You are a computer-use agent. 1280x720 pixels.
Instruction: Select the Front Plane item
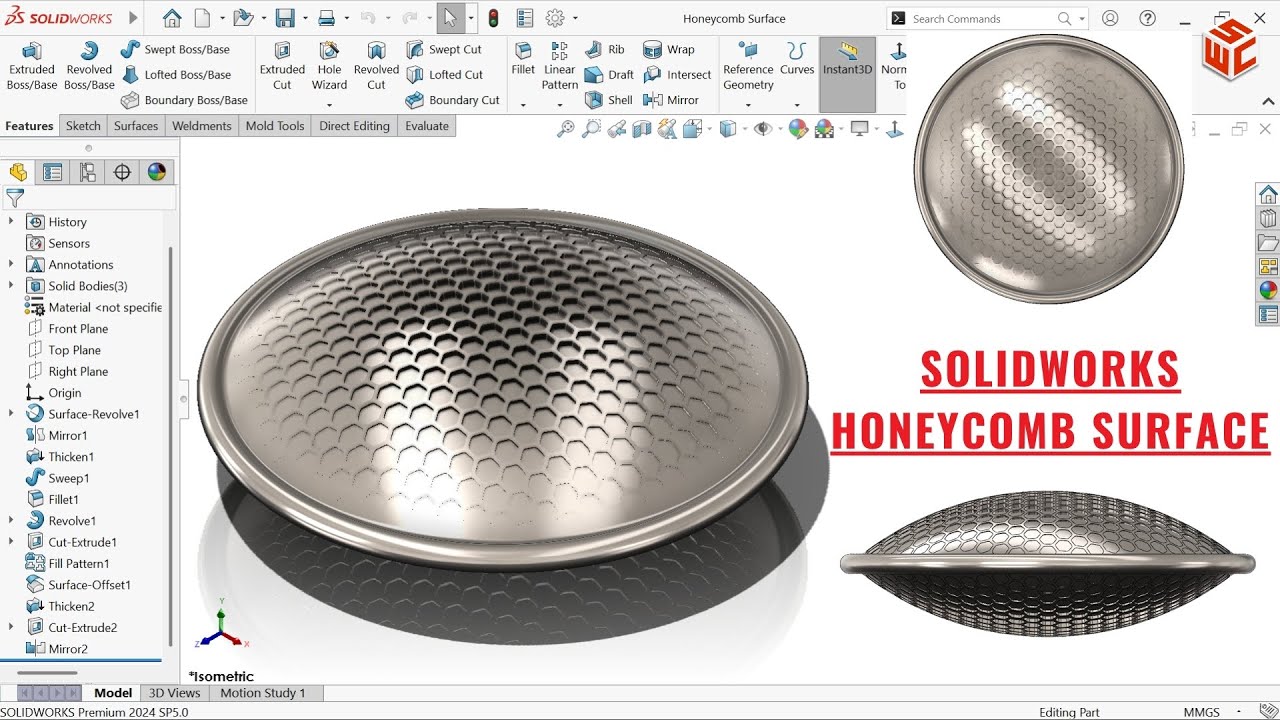point(67,329)
